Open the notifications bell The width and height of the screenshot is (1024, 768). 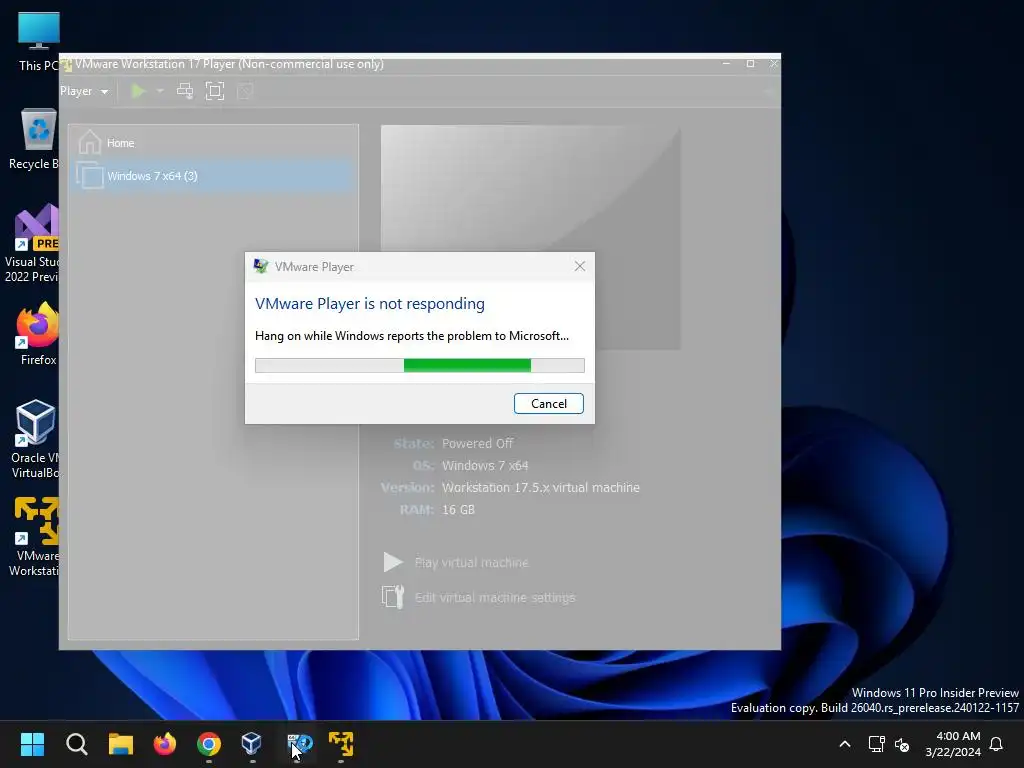(996, 744)
